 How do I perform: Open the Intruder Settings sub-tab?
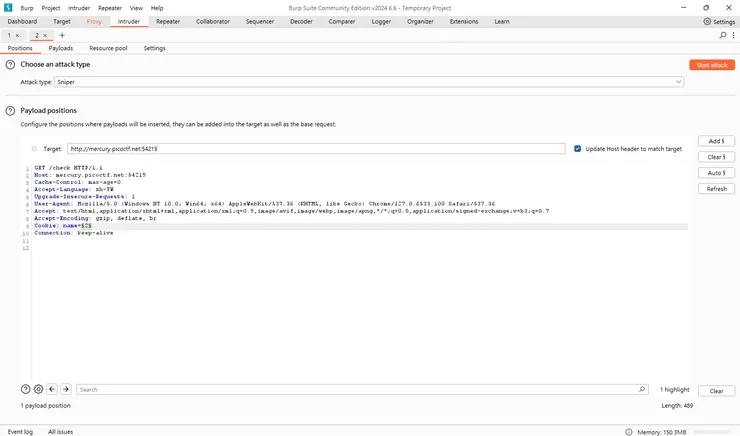point(155,48)
